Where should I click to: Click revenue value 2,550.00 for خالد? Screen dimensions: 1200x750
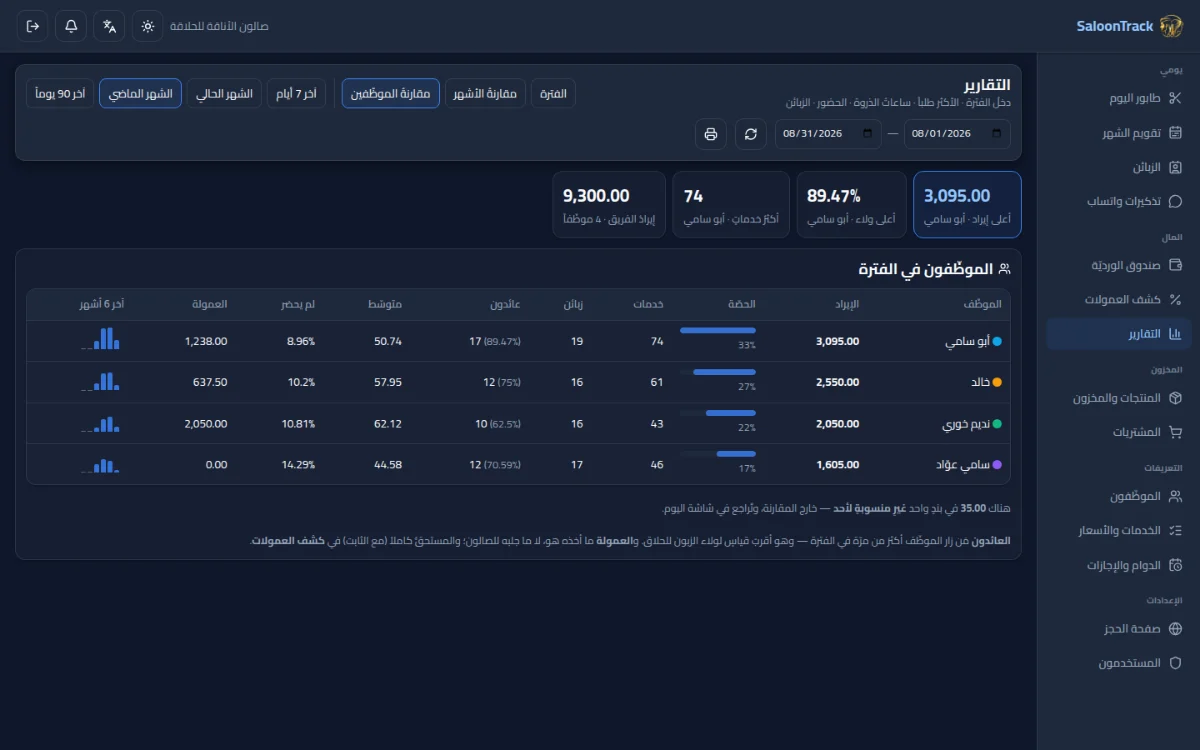(837, 382)
